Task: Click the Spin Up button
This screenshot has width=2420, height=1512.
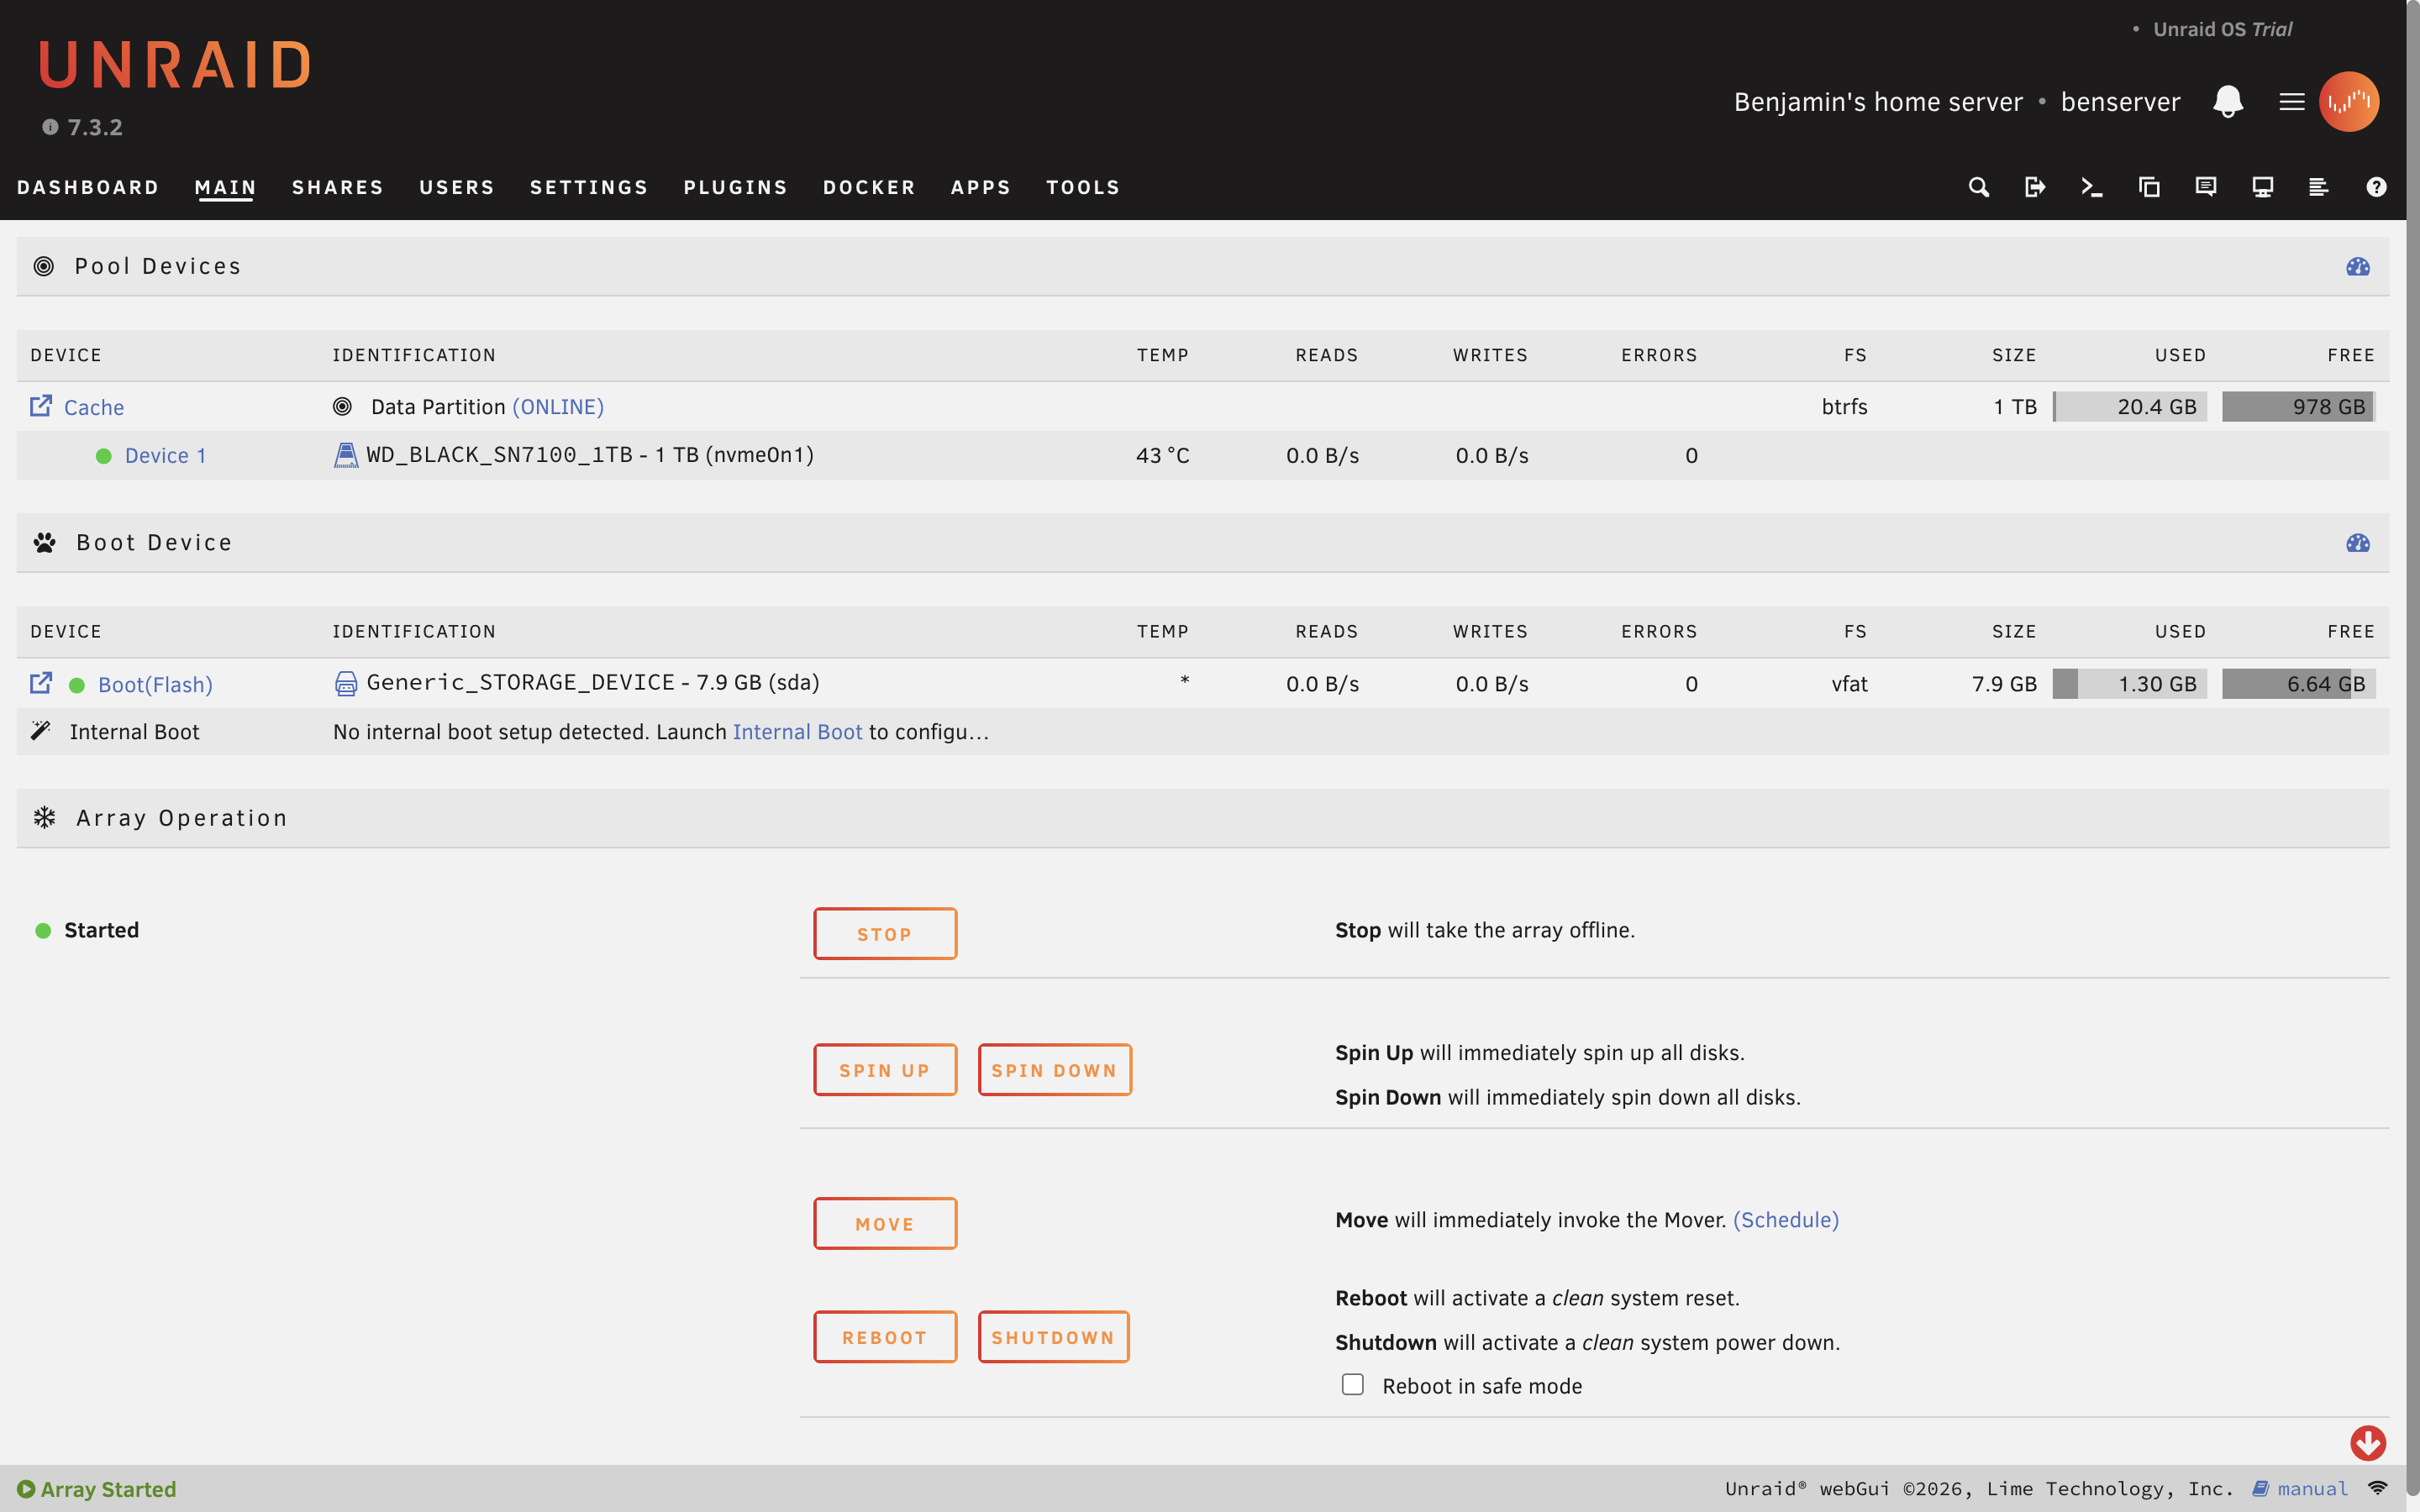Action: [885, 1070]
